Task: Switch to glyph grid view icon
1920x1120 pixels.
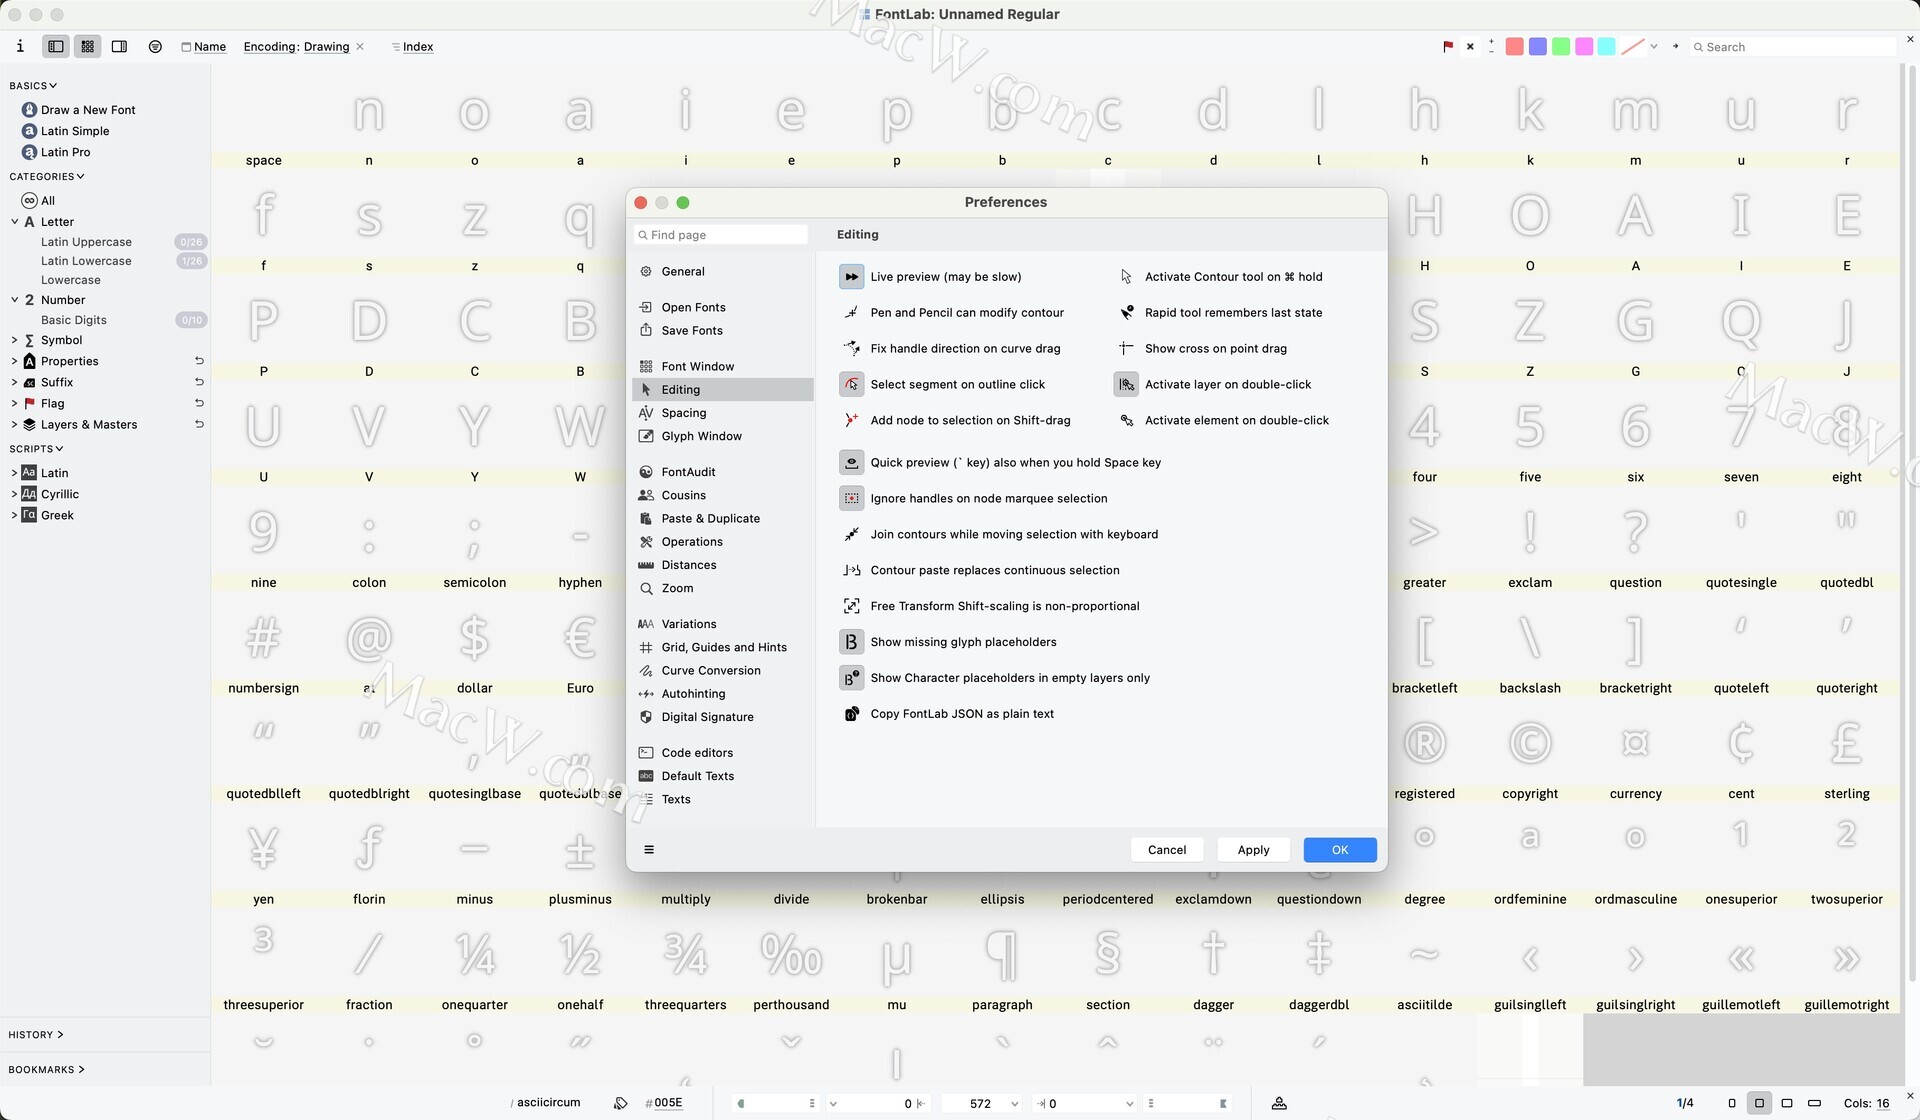Action: click(88, 46)
